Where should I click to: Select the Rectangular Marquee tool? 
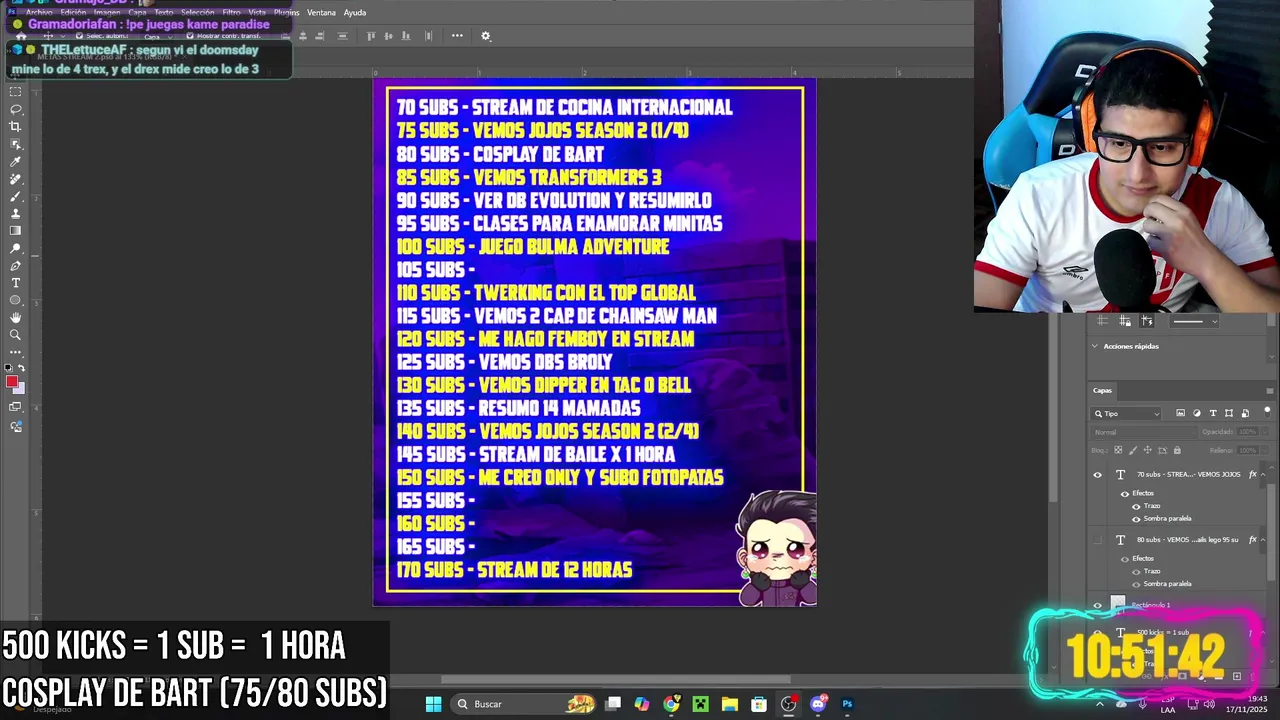click(15, 92)
